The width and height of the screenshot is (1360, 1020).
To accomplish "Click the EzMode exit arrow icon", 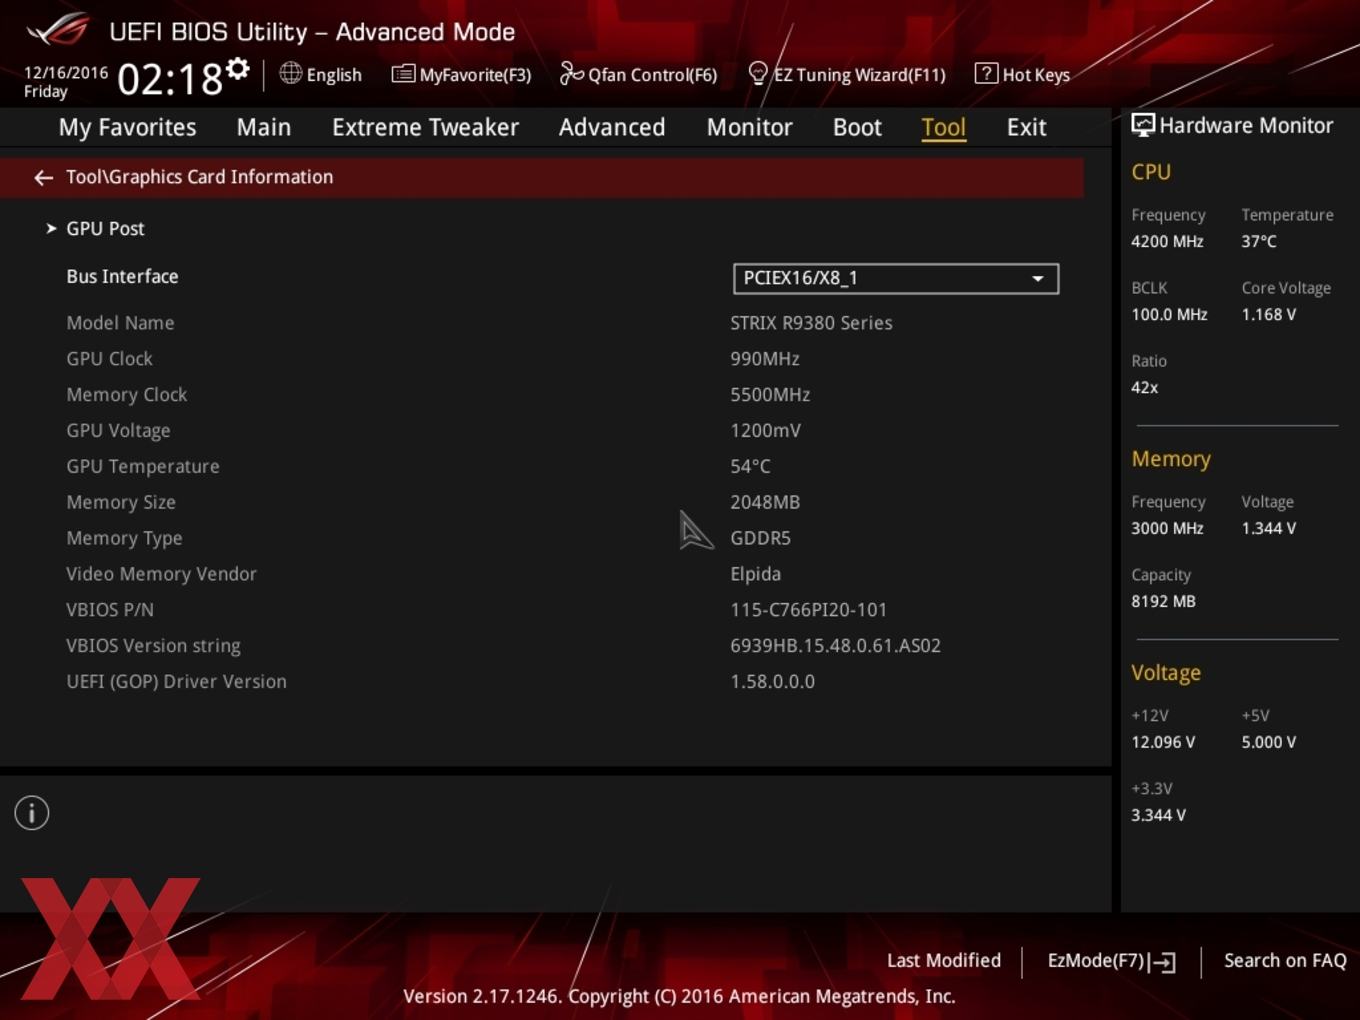I will (1162, 962).
